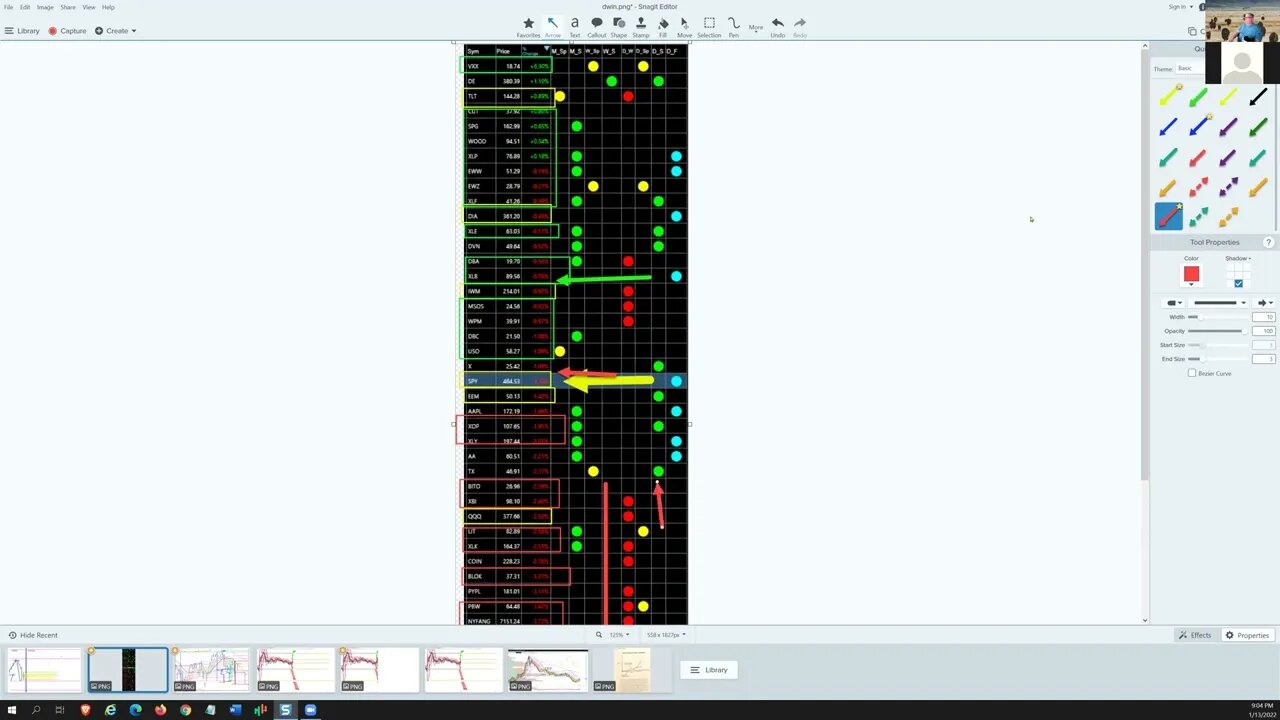Open the Share menu
The width and height of the screenshot is (1280, 720).
pyautogui.click(x=68, y=7)
